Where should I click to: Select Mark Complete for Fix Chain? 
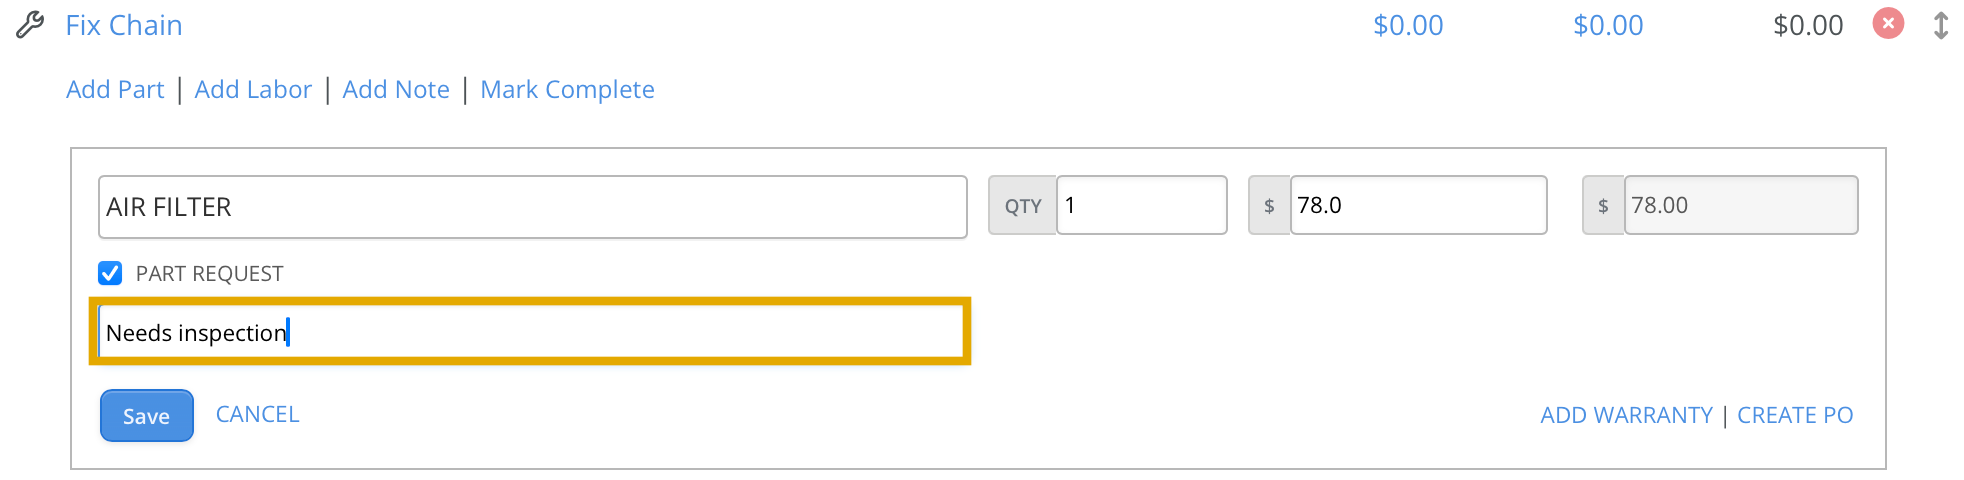(567, 89)
